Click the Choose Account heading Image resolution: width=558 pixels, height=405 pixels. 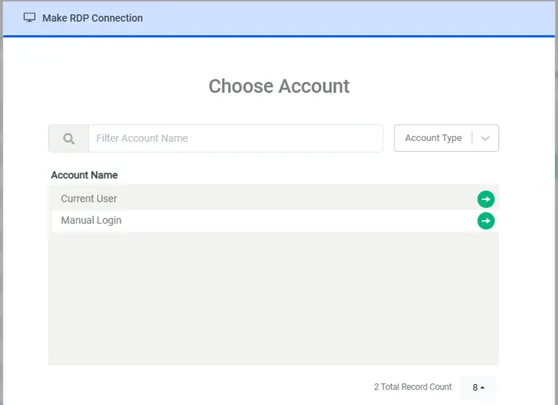click(x=279, y=86)
